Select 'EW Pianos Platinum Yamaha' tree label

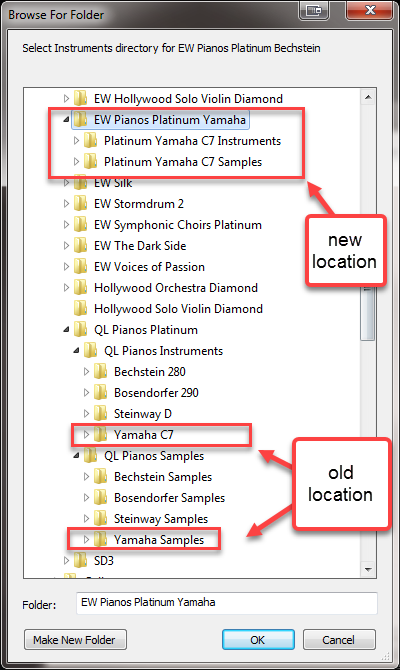click(x=170, y=120)
